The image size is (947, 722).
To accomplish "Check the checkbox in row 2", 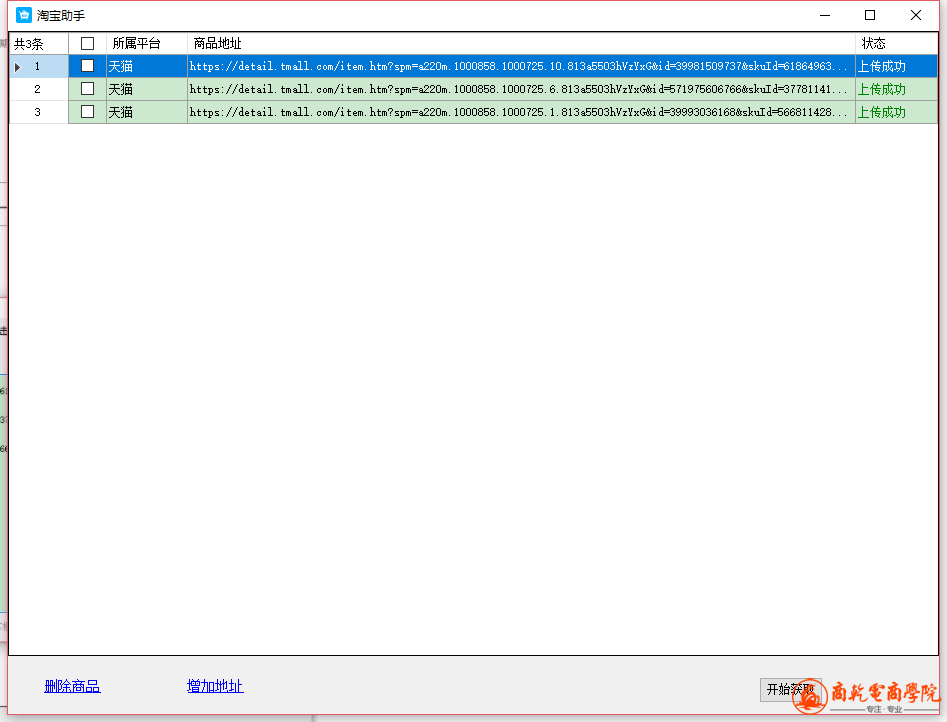I will pos(88,89).
